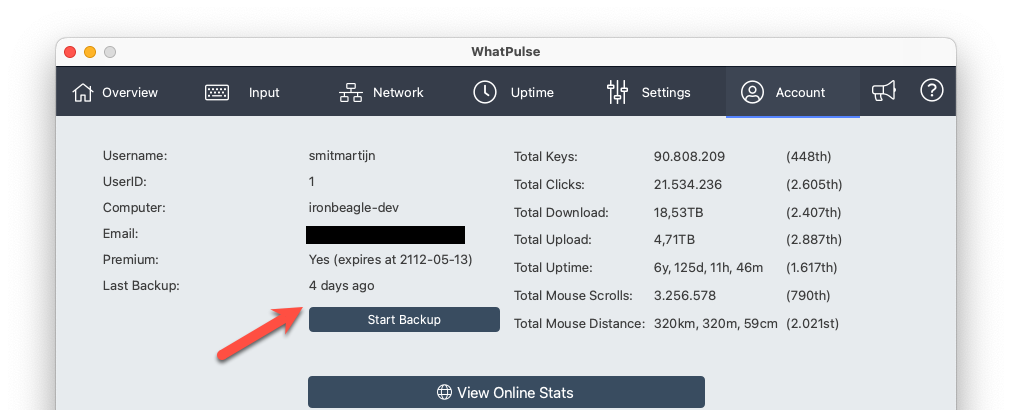Click username value smitmartijn

[x=342, y=156]
